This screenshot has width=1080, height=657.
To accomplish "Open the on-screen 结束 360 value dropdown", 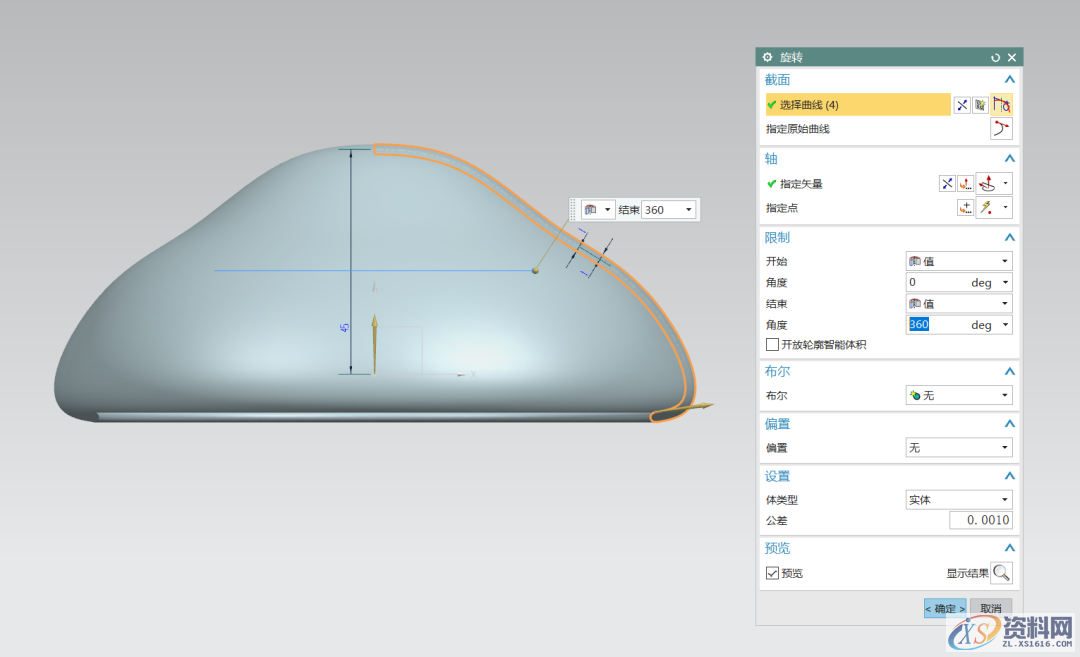I will (688, 210).
